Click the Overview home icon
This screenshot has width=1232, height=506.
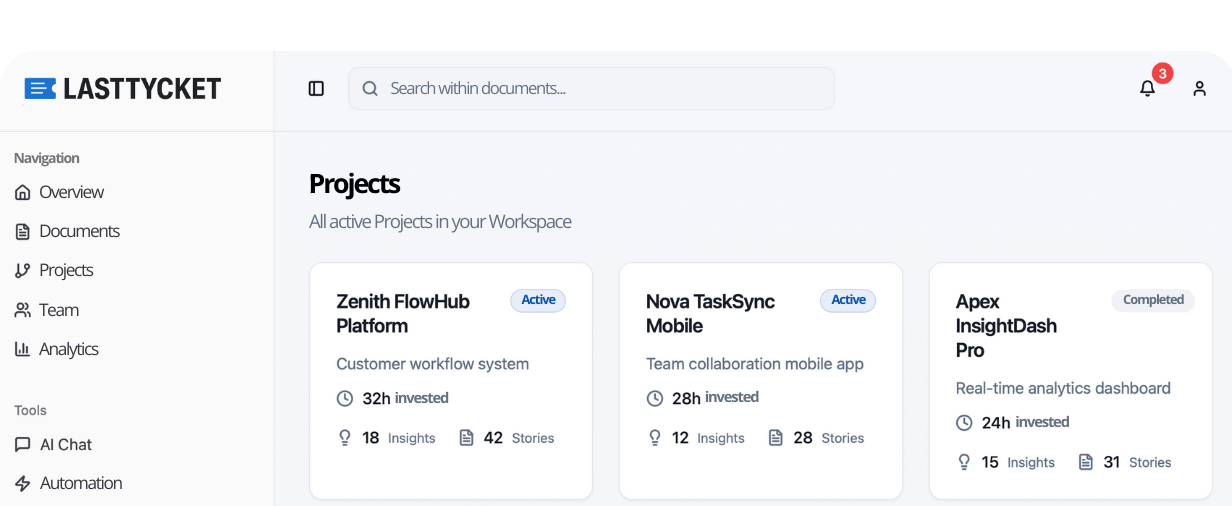(x=22, y=192)
